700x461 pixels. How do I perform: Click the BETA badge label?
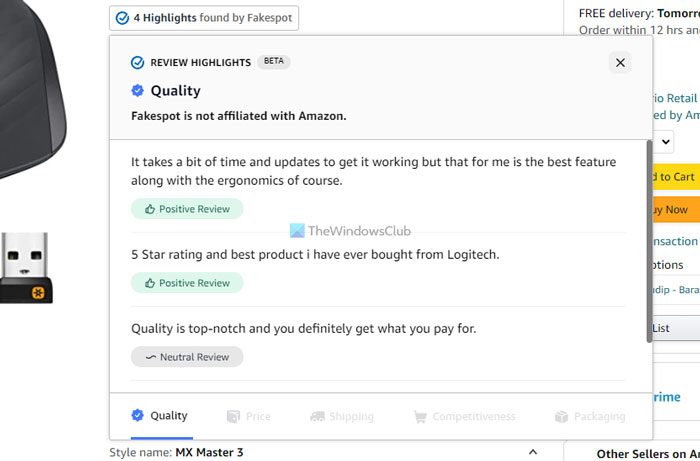tap(274, 62)
